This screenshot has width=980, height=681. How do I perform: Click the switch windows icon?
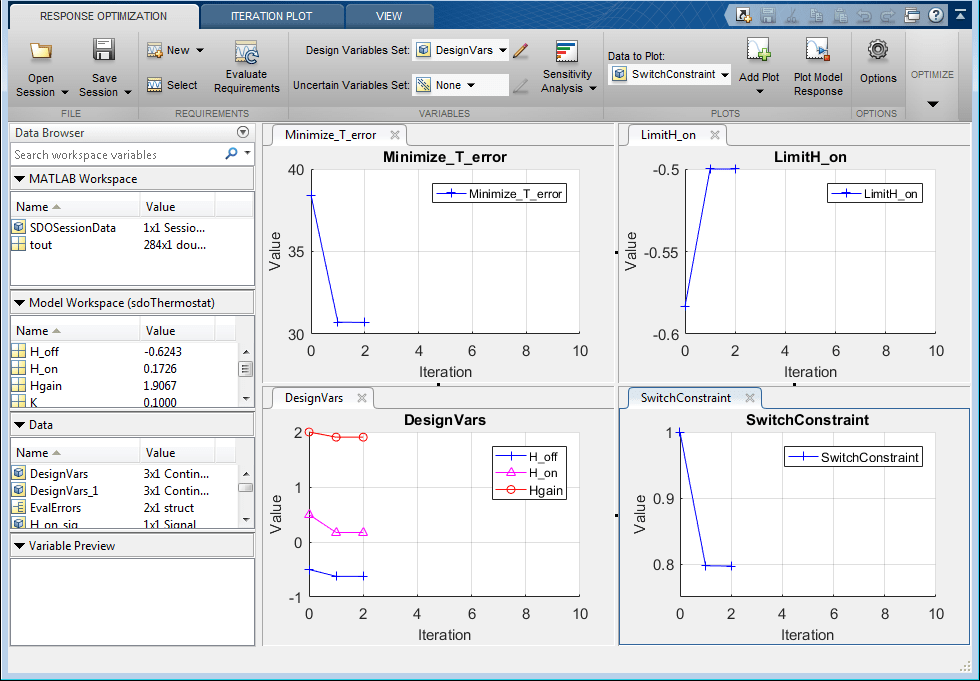912,15
